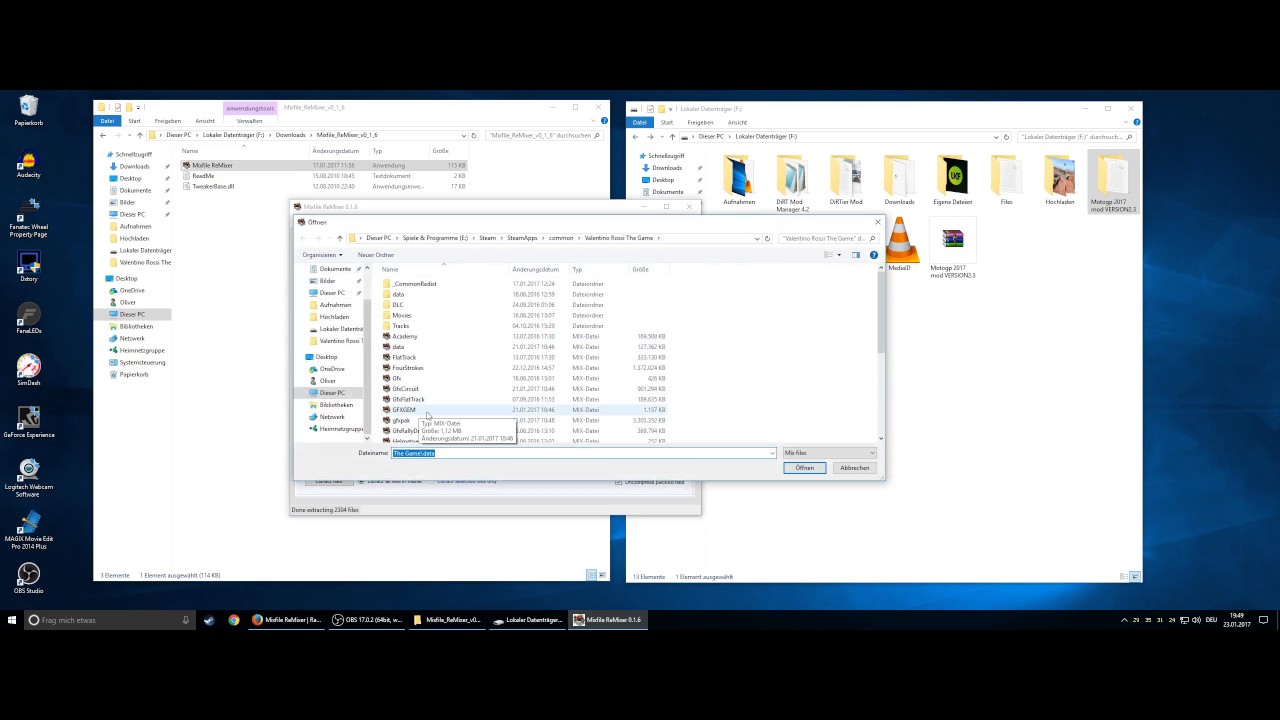Open the view options dropdown in Öffnen dialog

[839, 255]
